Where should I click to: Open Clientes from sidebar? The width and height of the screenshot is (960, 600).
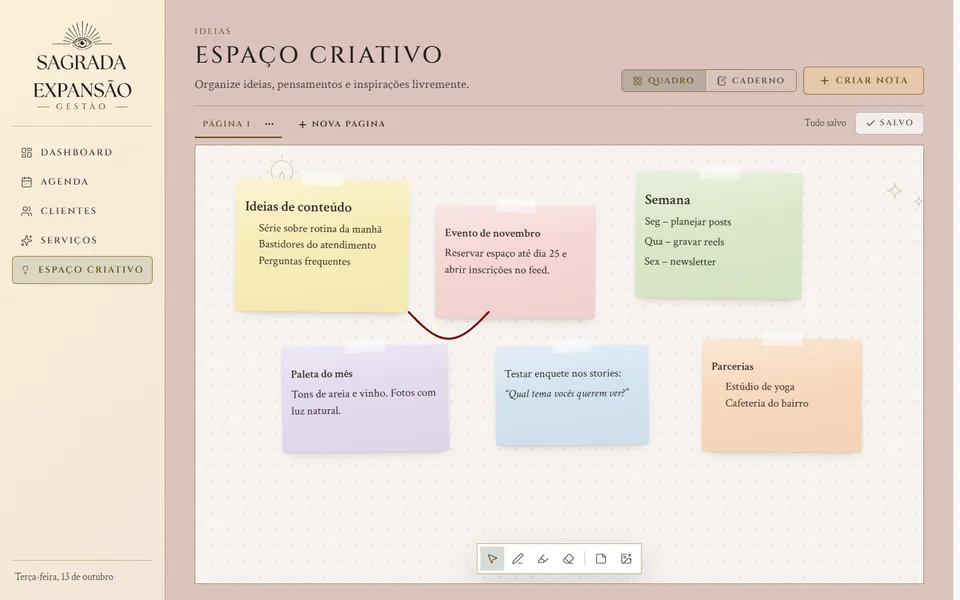(82, 211)
